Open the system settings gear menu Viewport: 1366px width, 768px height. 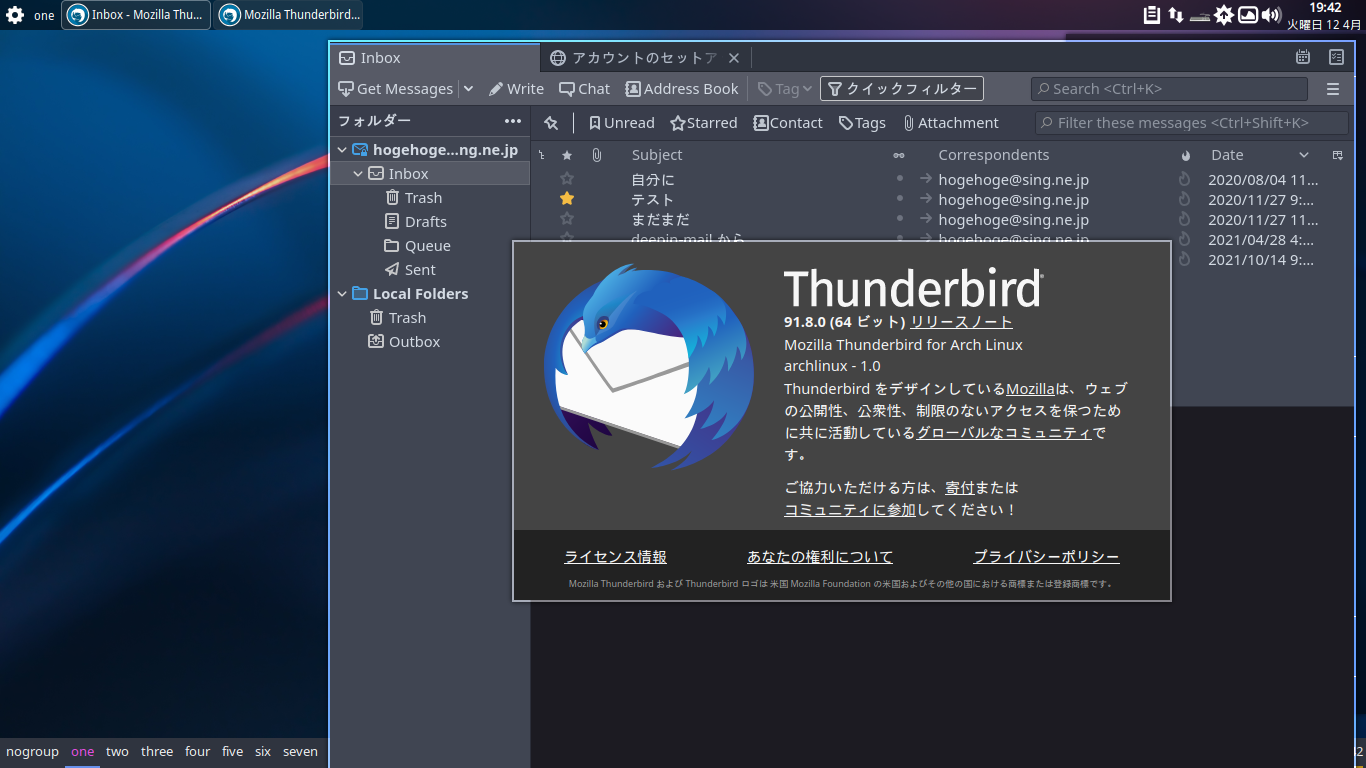[15, 15]
